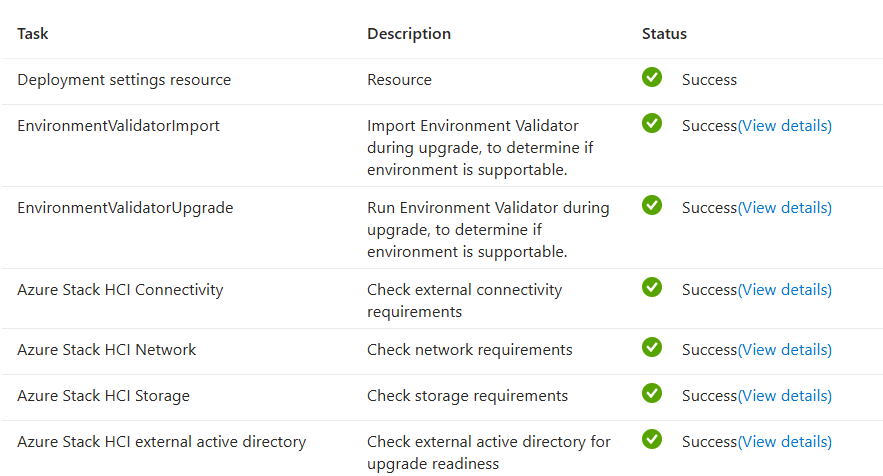Show View details for Azure Stack HCI Storage

tap(784, 396)
